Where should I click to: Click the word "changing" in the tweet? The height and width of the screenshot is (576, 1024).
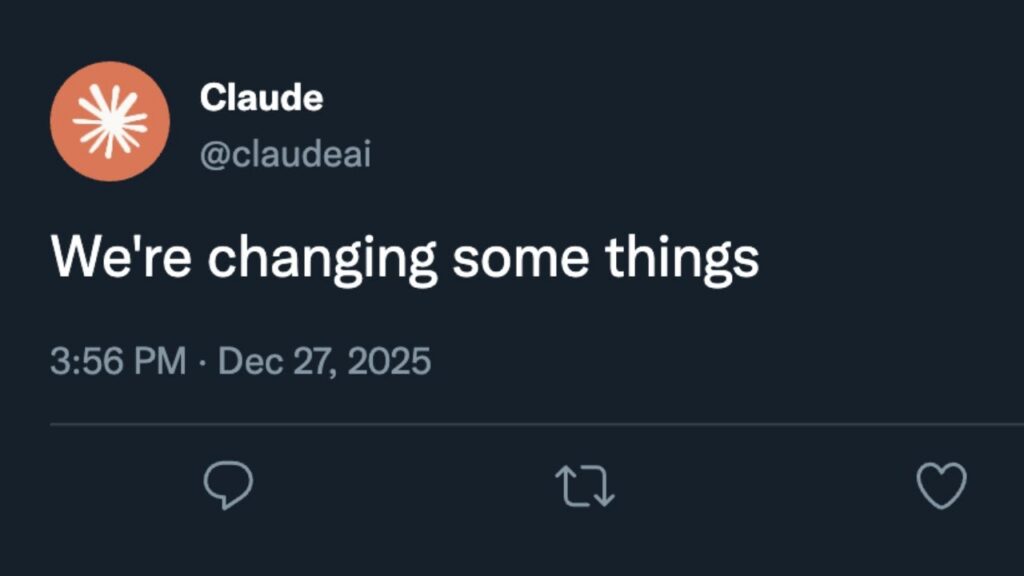(x=323, y=260)
